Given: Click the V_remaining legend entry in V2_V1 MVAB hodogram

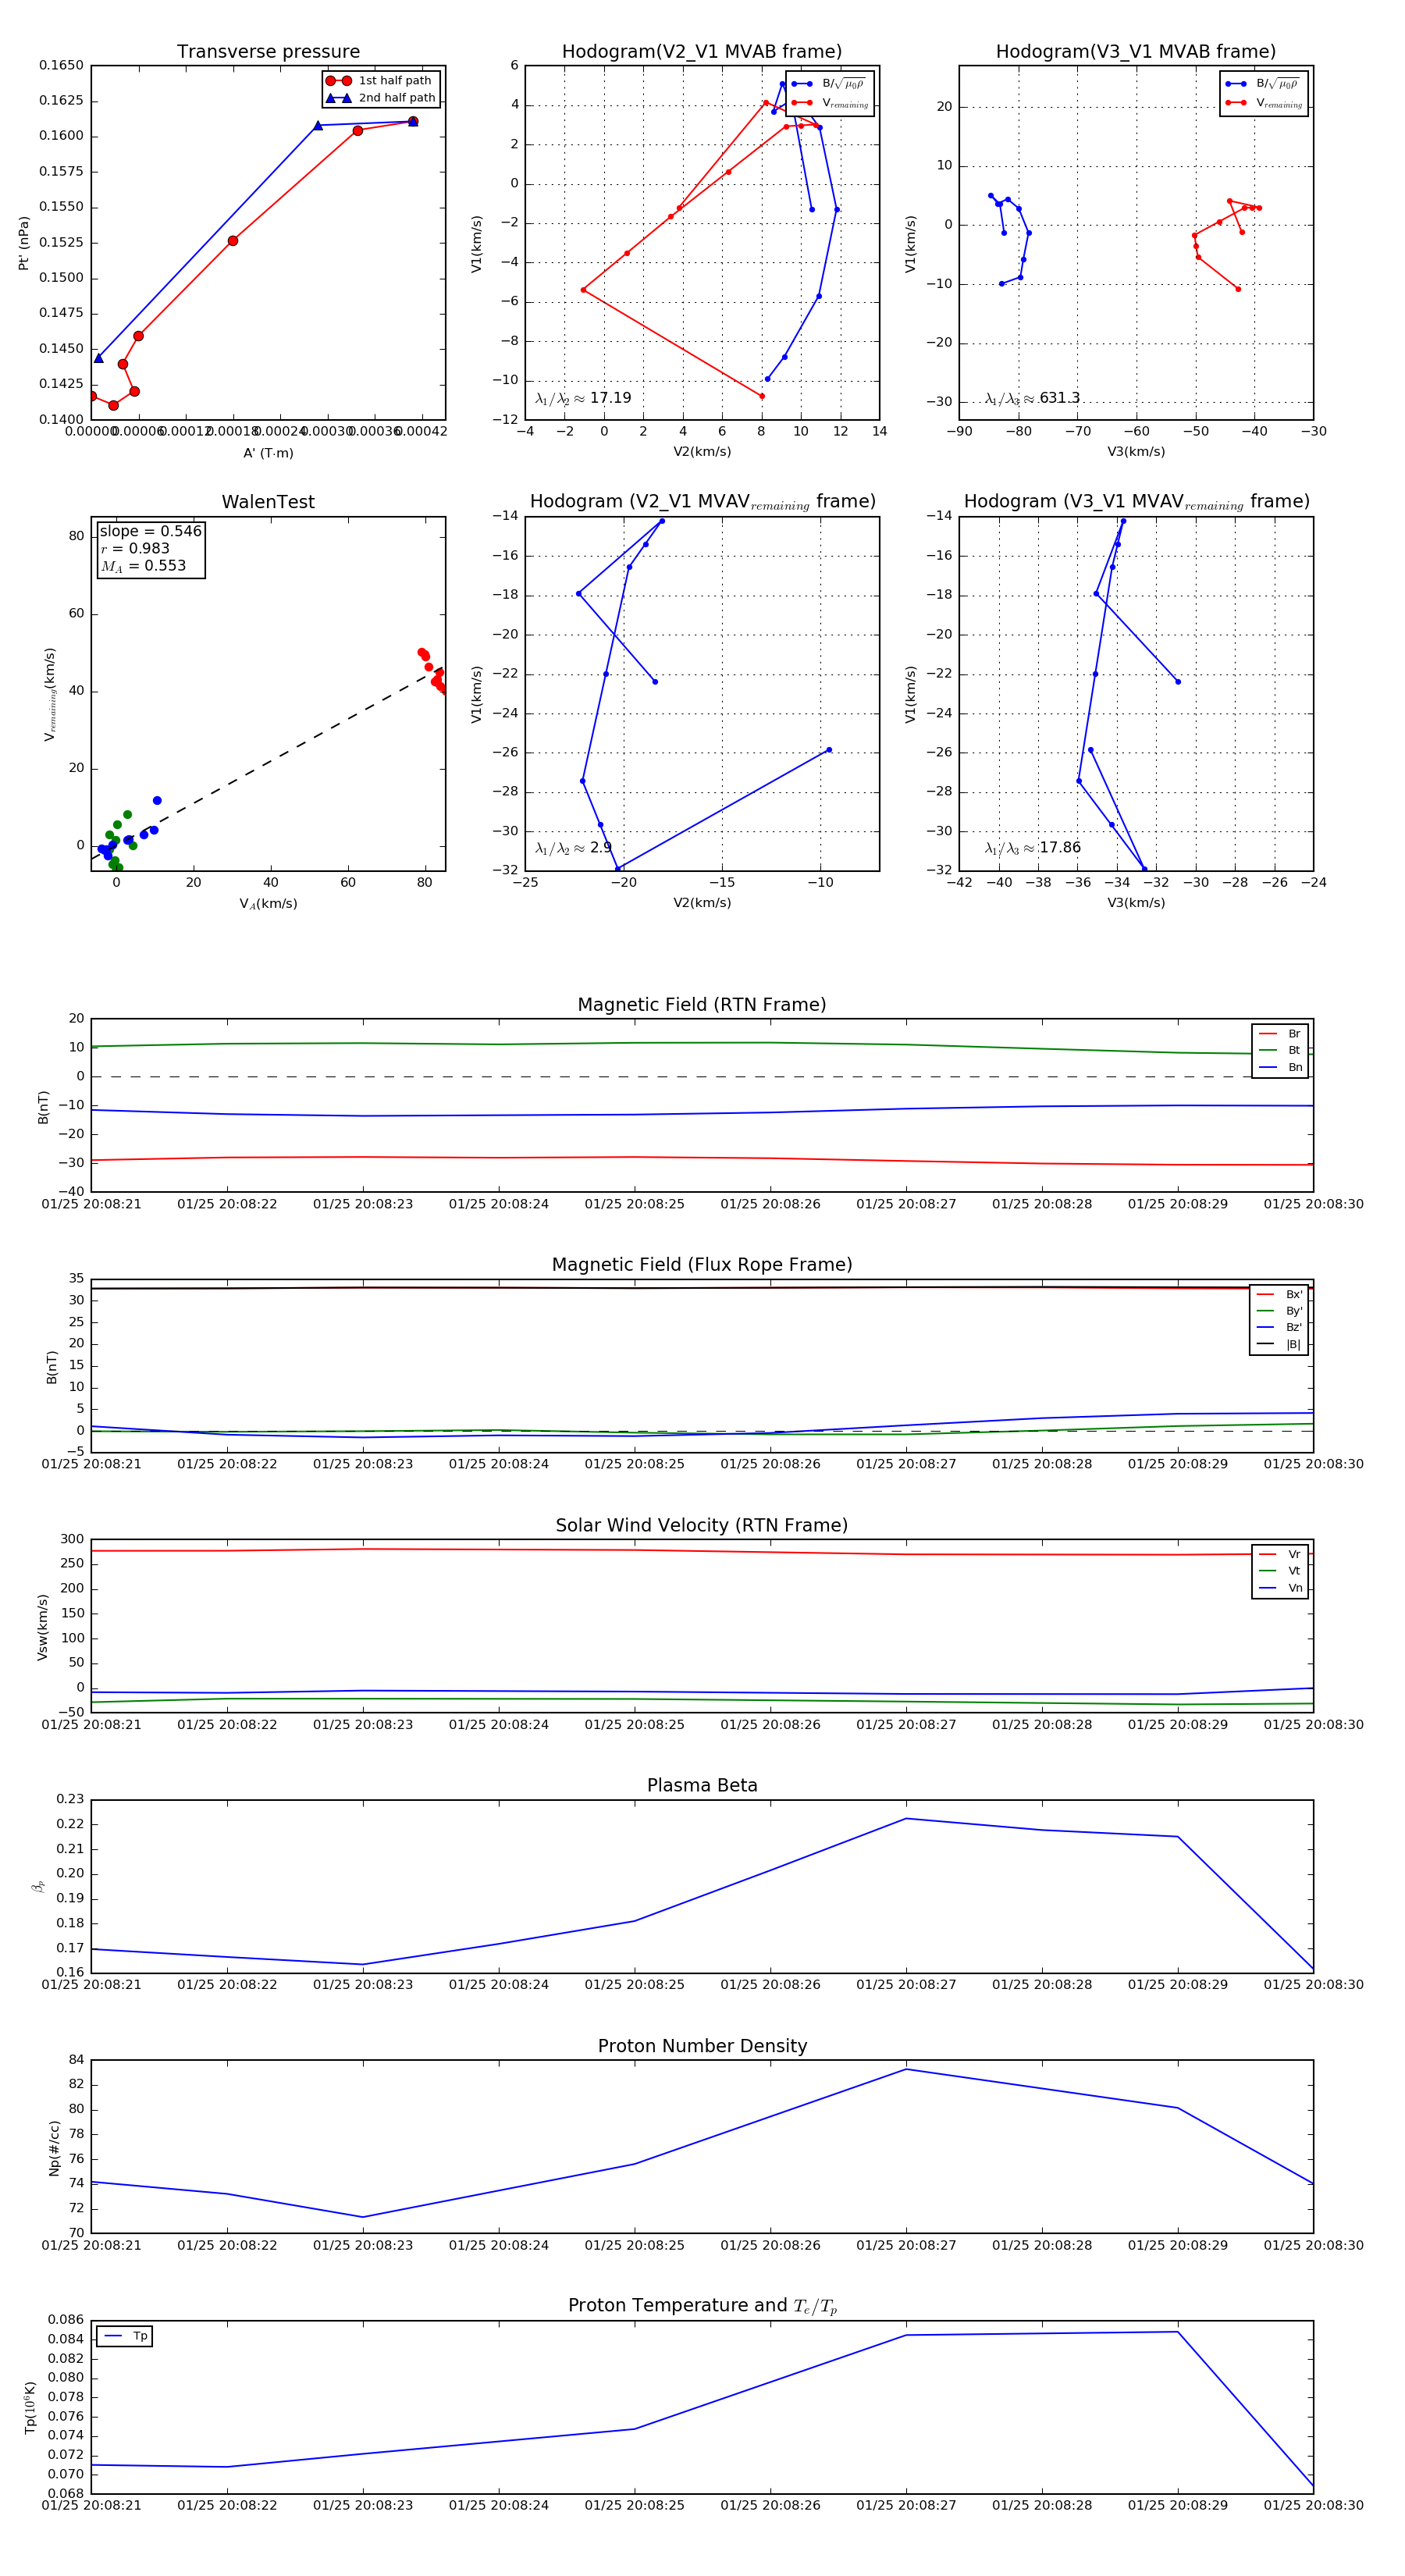Looking at the screenshot, I should 830,103.
